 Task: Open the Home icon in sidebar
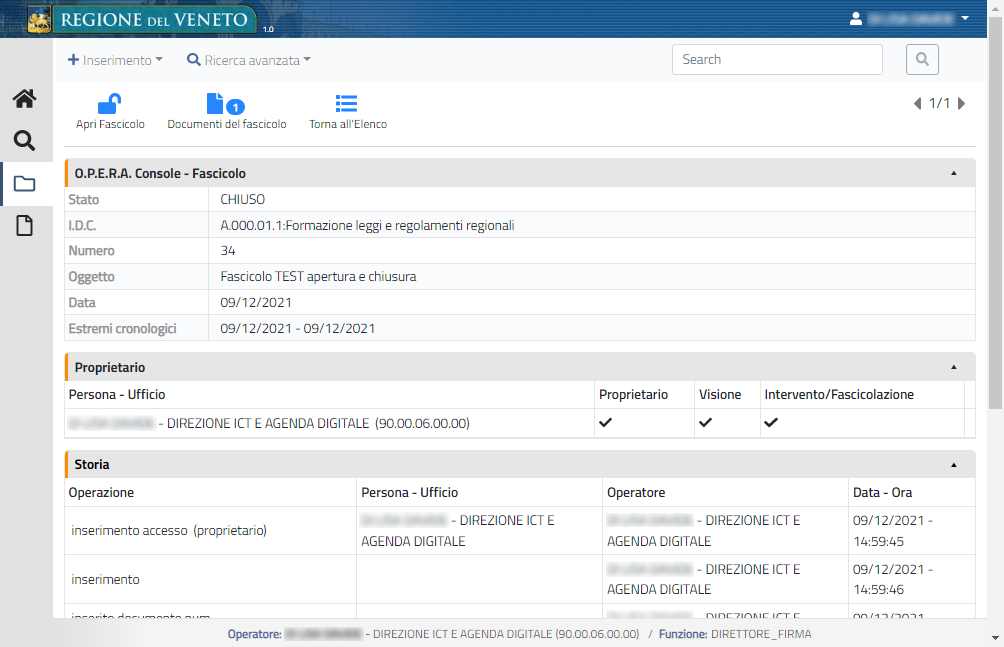click(24, 99)
